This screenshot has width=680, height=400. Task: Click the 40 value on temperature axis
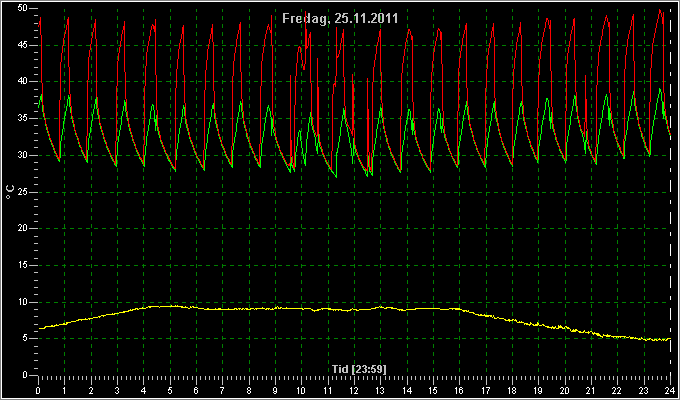[23, 81]
